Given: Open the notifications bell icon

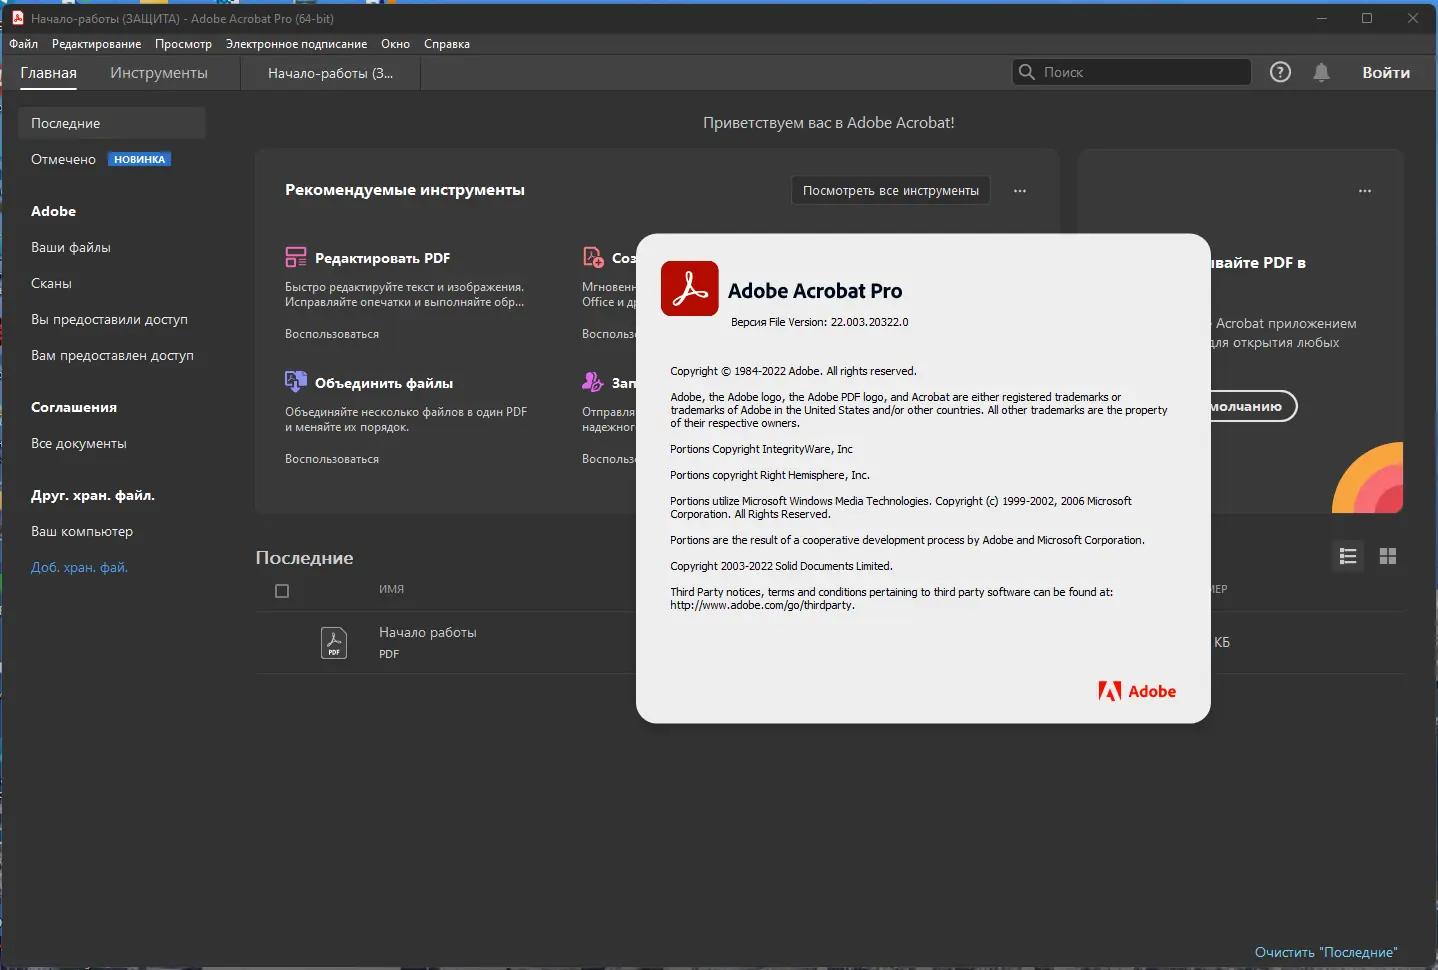Looking at the screenshot, I should [x=1321, y=72].
